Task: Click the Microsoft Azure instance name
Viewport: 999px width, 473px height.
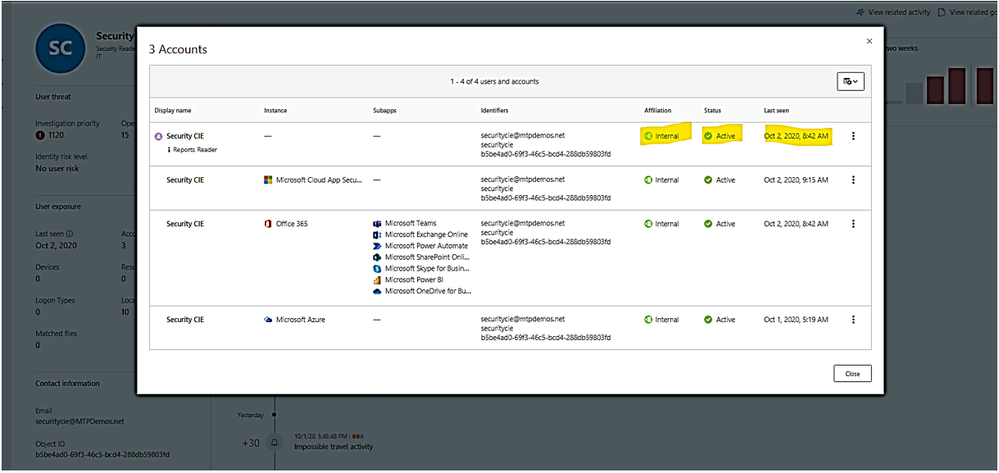Action: [x=300, y=319]
